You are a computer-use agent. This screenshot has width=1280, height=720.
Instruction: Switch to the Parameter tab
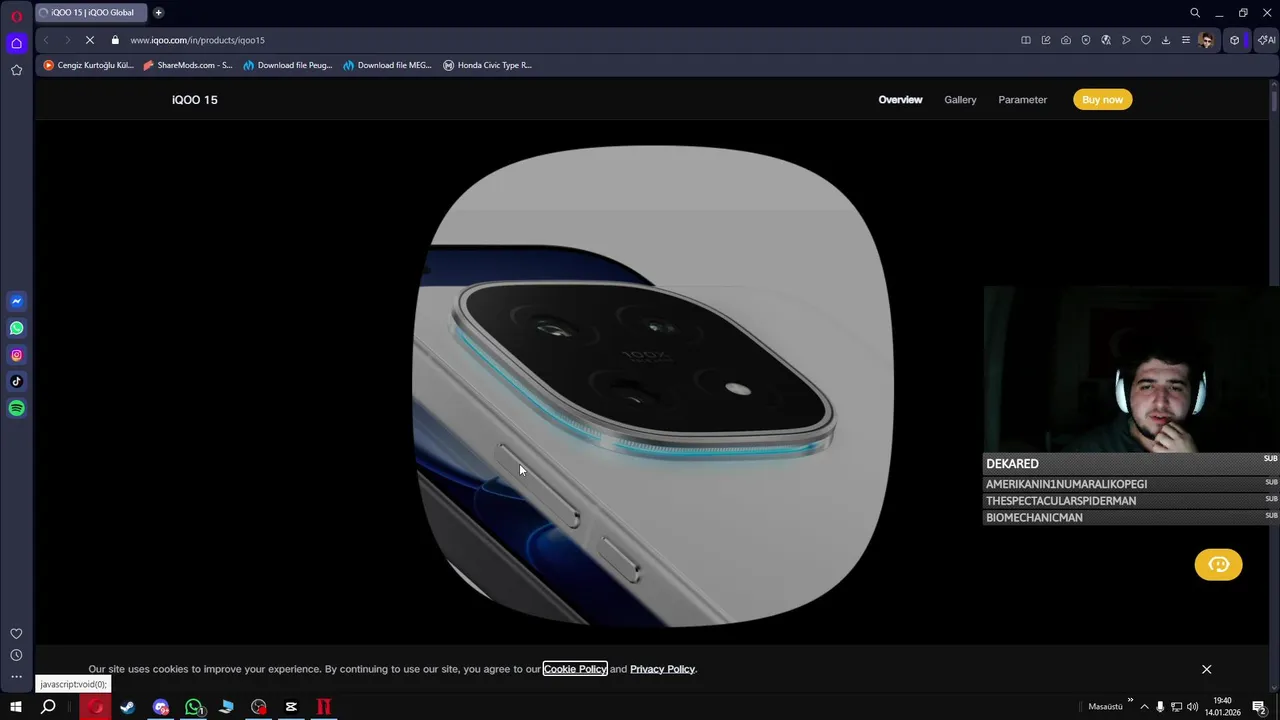1022,100
